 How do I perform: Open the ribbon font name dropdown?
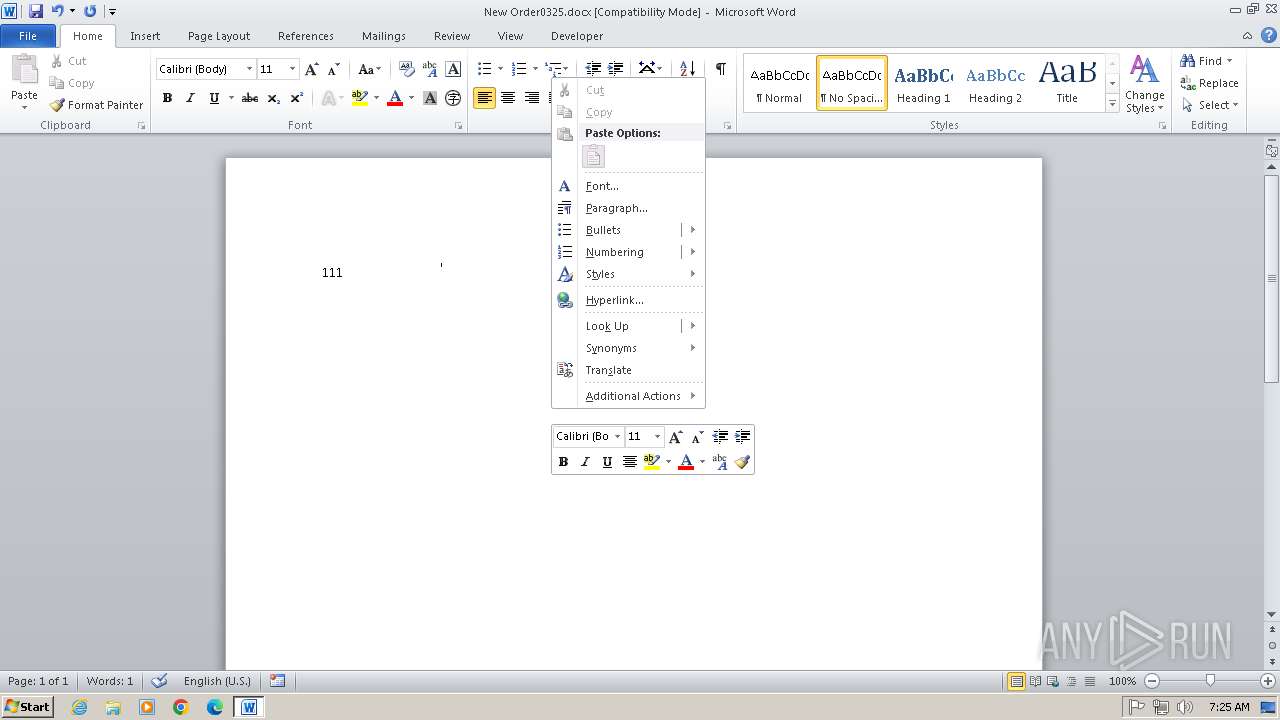[249, 69]
